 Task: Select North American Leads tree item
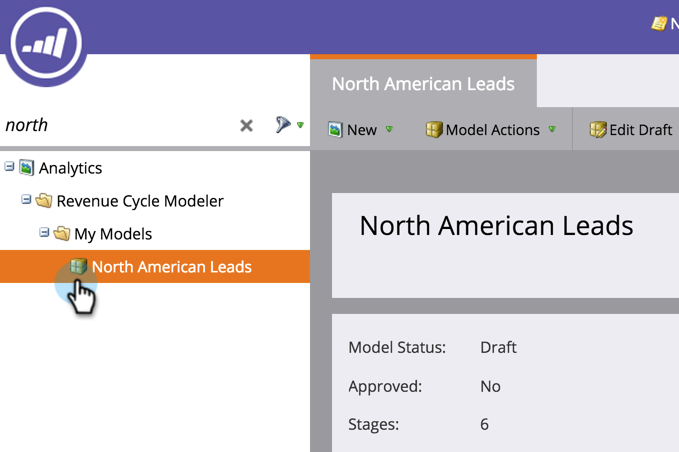pos(171,267)
